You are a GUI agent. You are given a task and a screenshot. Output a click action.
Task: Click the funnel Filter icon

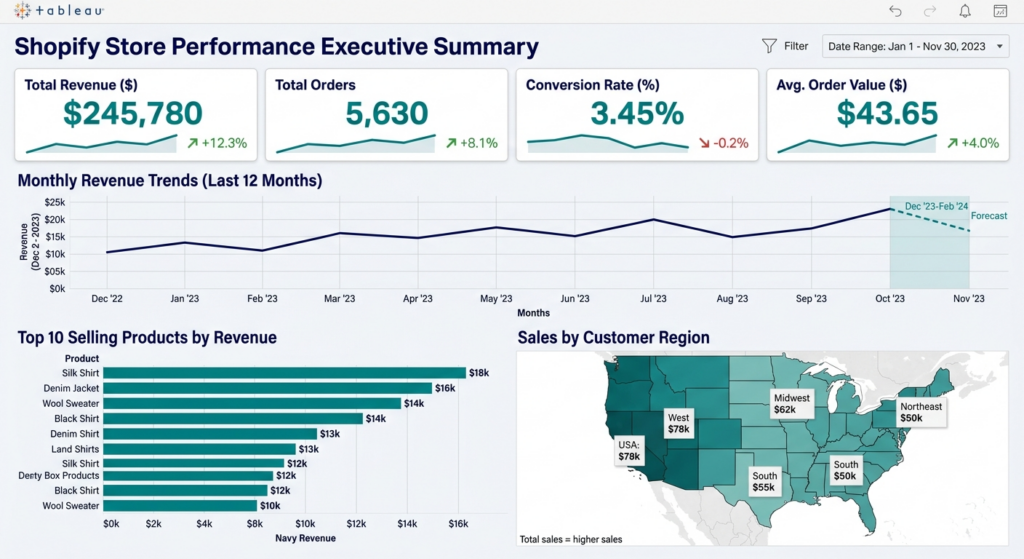click(x=769, y=46)
